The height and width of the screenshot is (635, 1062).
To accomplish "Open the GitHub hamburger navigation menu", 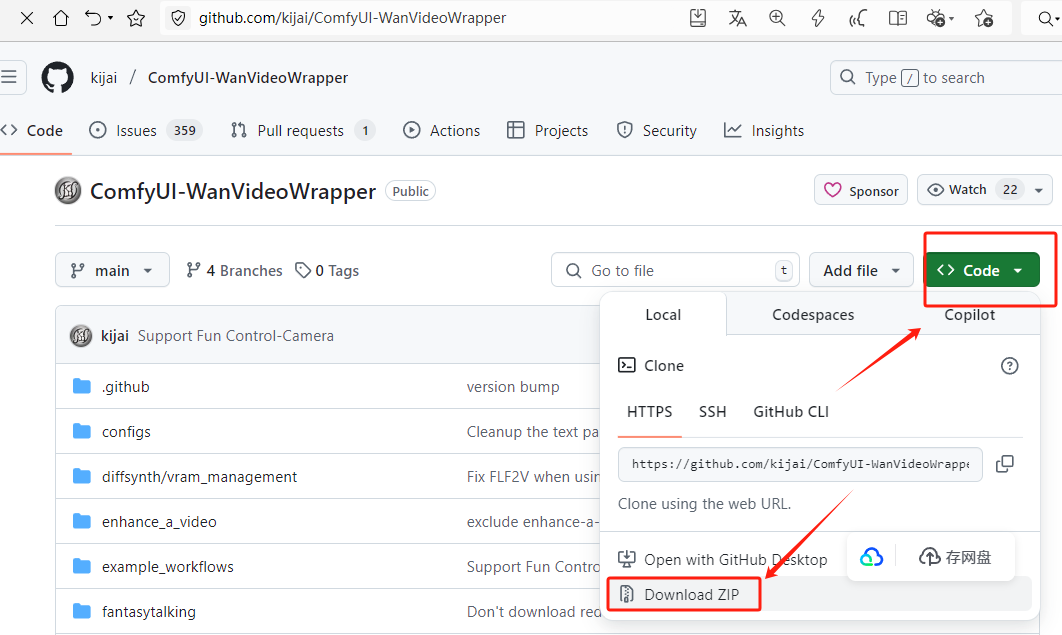I will pos(9,77).
